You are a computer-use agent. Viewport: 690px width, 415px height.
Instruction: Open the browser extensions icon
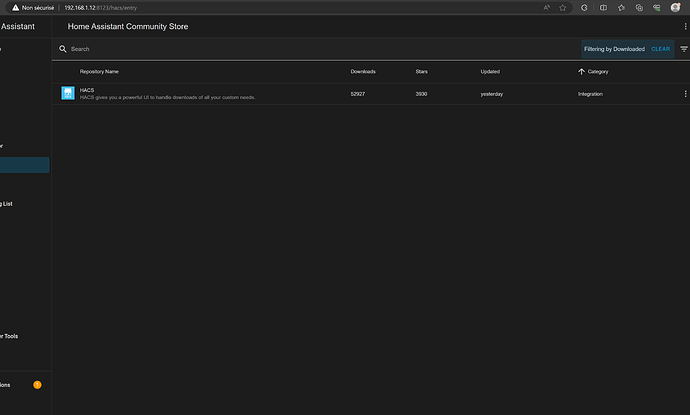(584, 7)
